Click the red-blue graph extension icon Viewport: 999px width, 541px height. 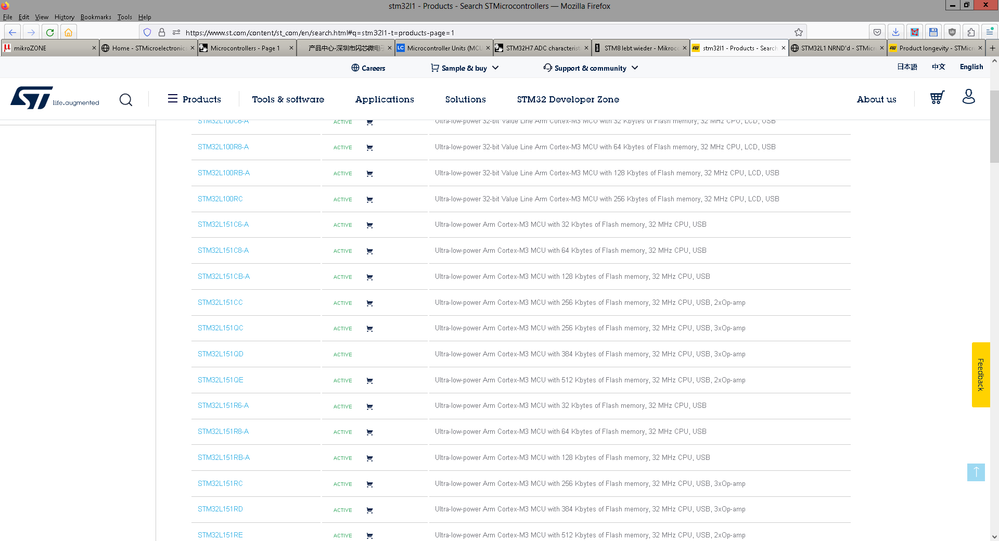pos(915,32)
